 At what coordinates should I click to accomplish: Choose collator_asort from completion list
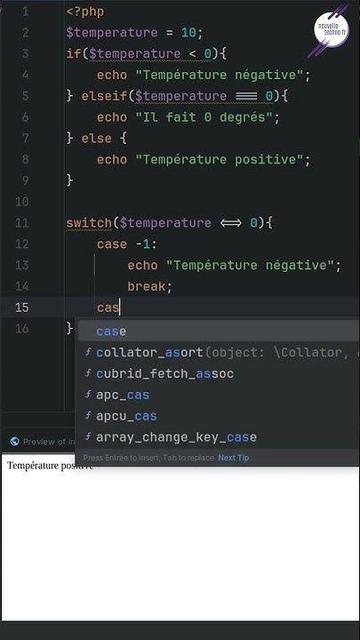click(x=219, y=352)
